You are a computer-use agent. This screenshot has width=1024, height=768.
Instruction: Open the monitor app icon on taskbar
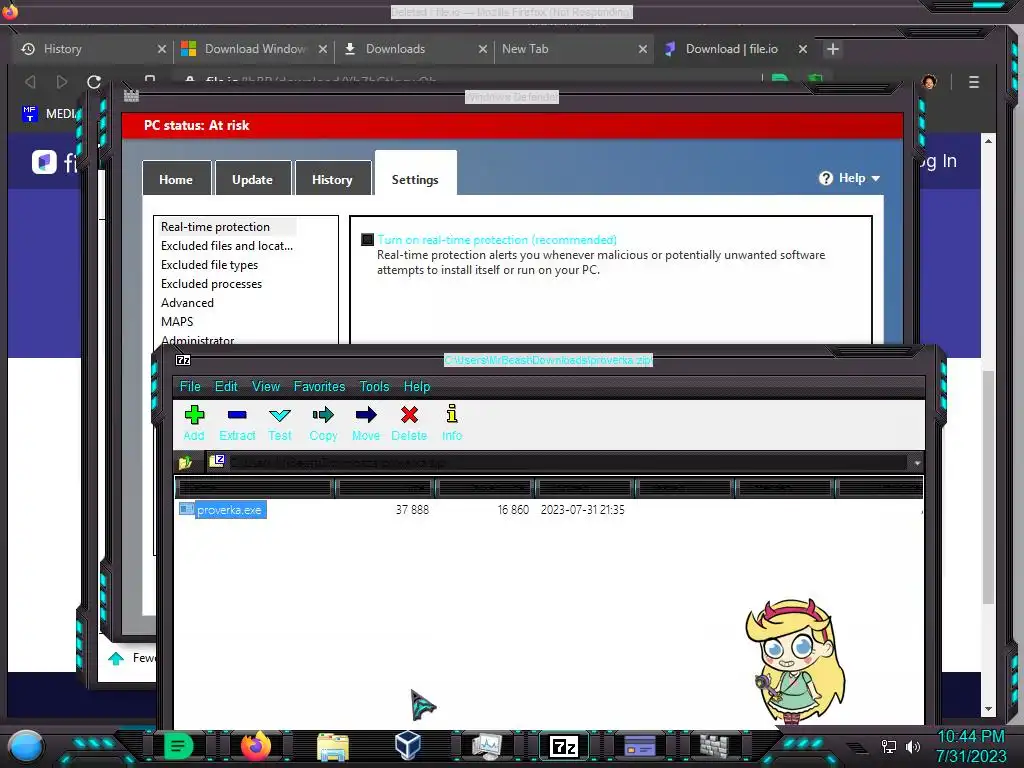[x=487, y=746]
